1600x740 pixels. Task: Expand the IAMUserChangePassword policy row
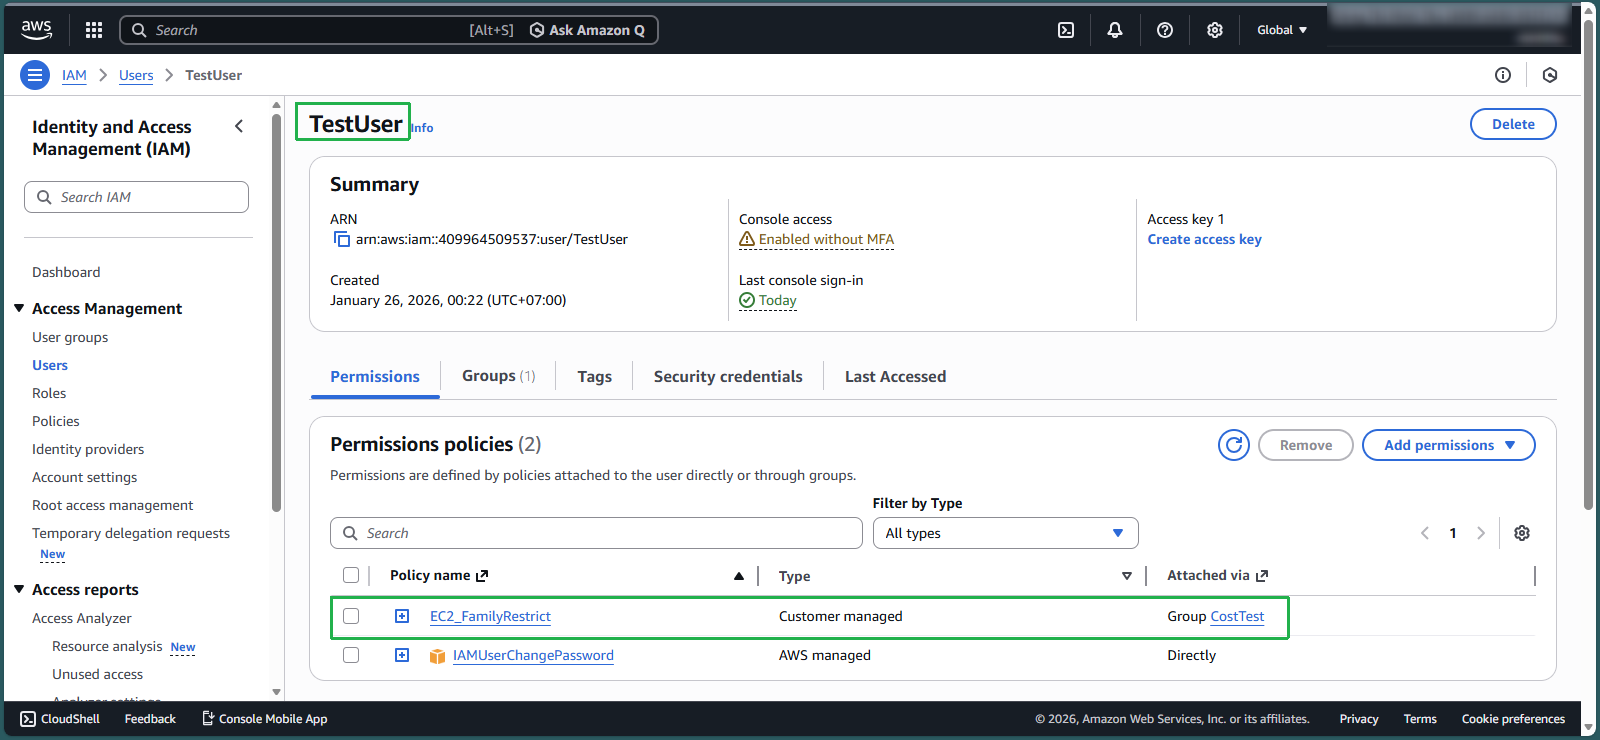click(x=402, y=655)
